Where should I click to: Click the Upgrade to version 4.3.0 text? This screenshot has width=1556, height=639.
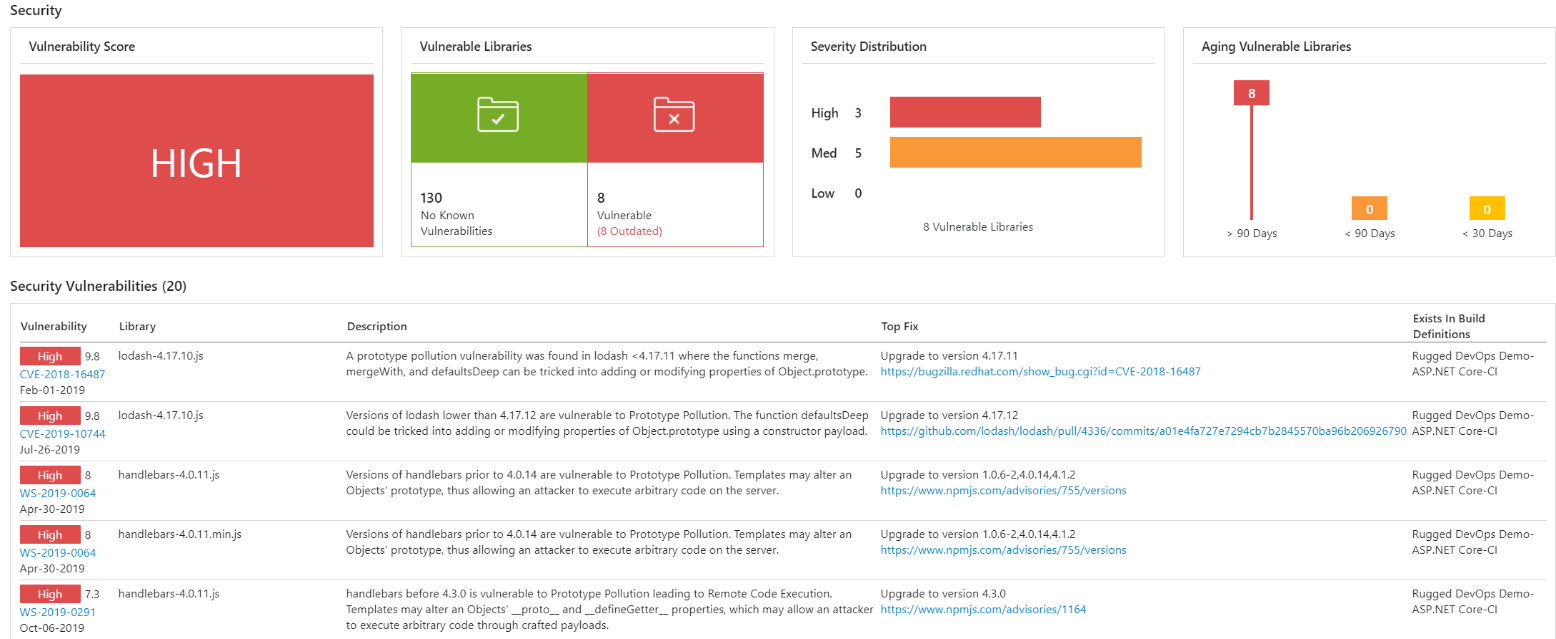(943, 593)
